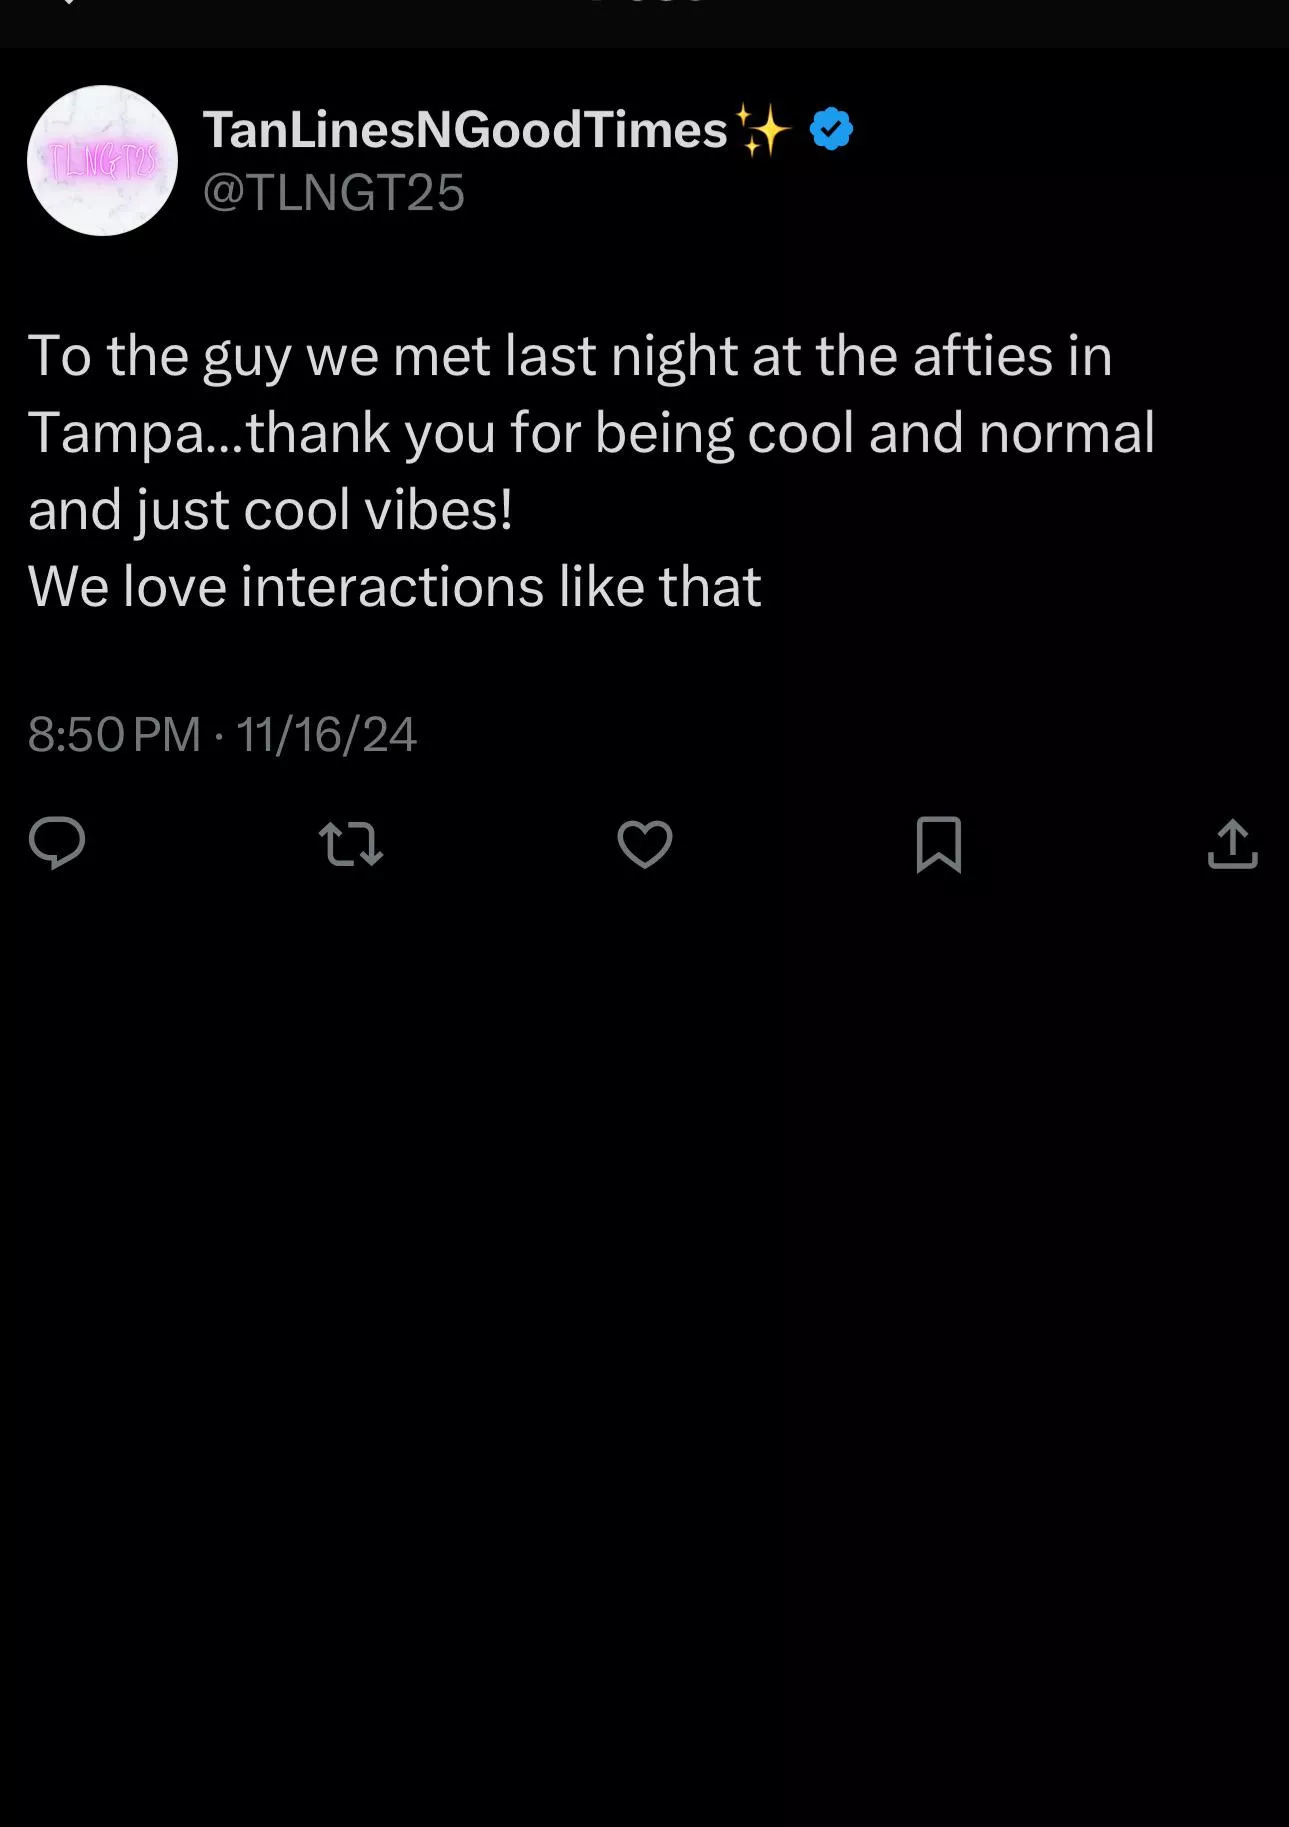The image size is (1289, 1827).
Task: Click the word "afties" in the post
Action: pos(982,356)
